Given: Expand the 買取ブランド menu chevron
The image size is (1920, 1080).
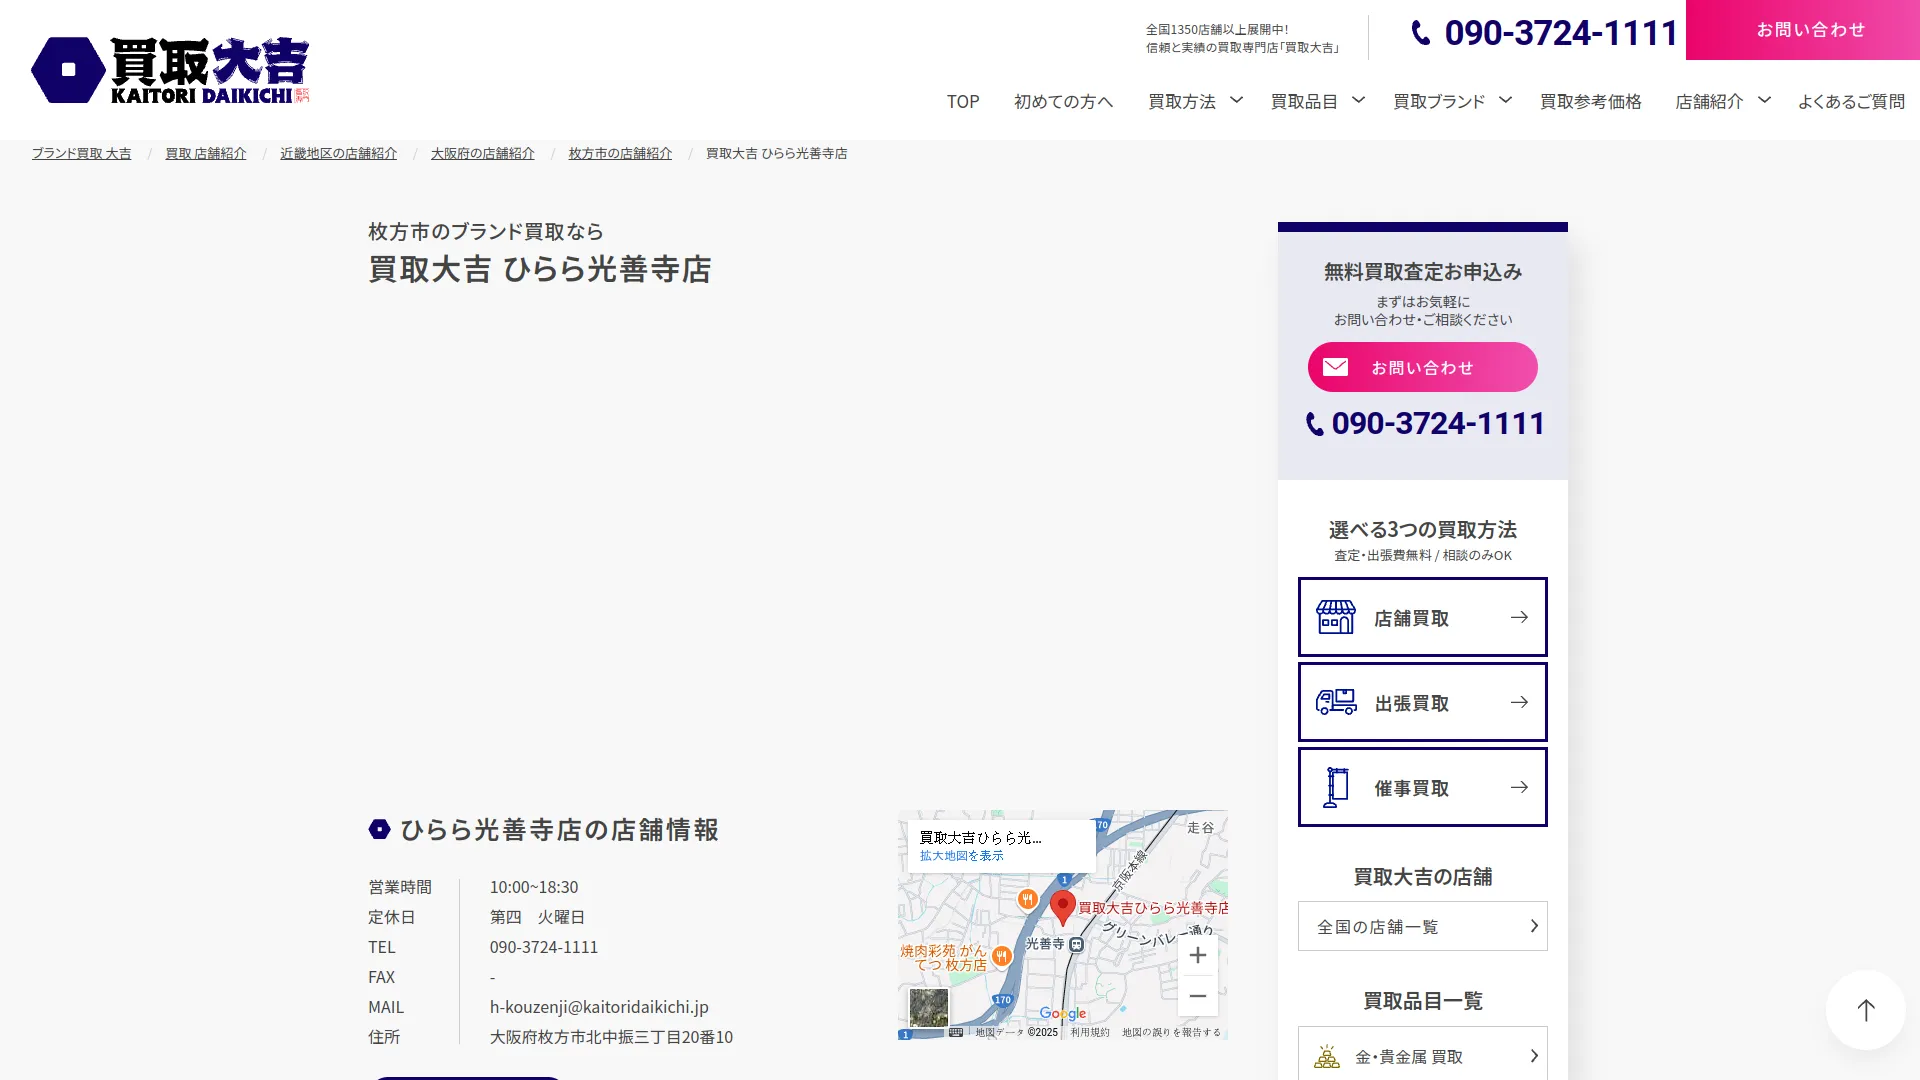Looking at the screenshot, I should click(1505, 100).
